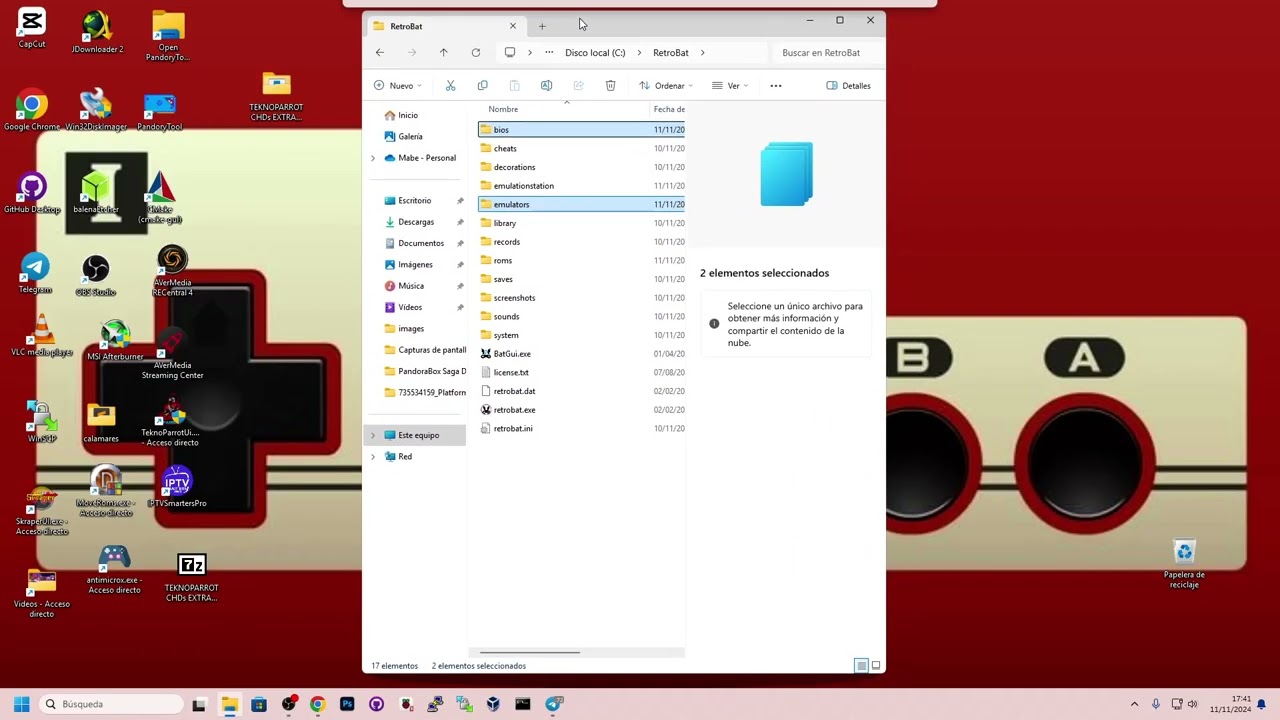1280x720 pixels.
Task: Open the Nuevo dropdown menu
Action: [x=397, y=86]
